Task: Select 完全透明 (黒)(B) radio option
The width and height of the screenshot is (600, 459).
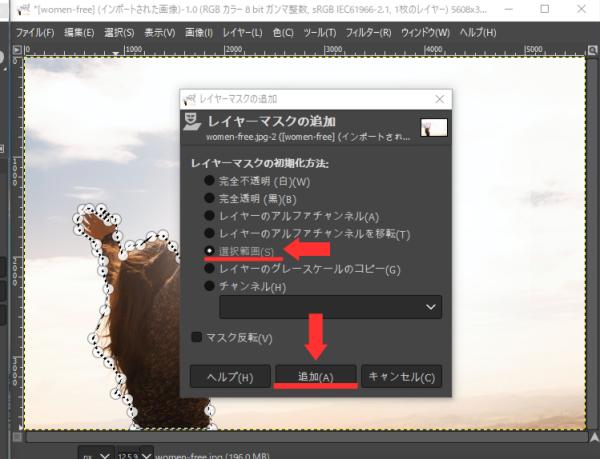Action: coord(250,199)
